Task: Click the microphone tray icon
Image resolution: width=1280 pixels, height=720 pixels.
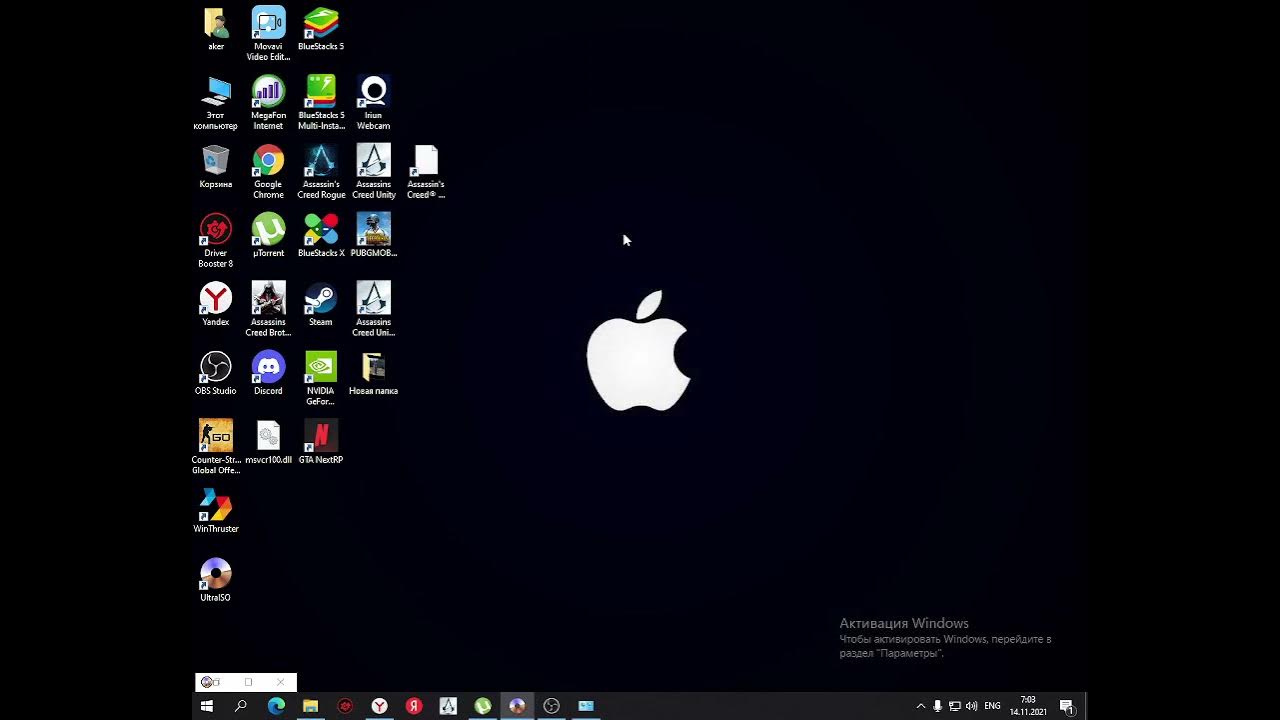Action: click(x=937, y=706)
